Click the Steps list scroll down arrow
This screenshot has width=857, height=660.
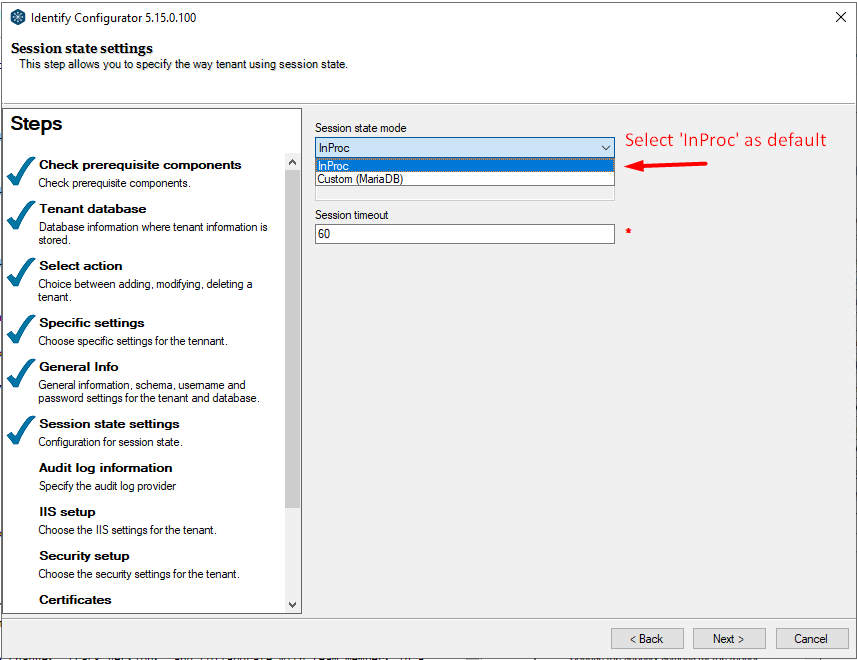click(292, 604)
